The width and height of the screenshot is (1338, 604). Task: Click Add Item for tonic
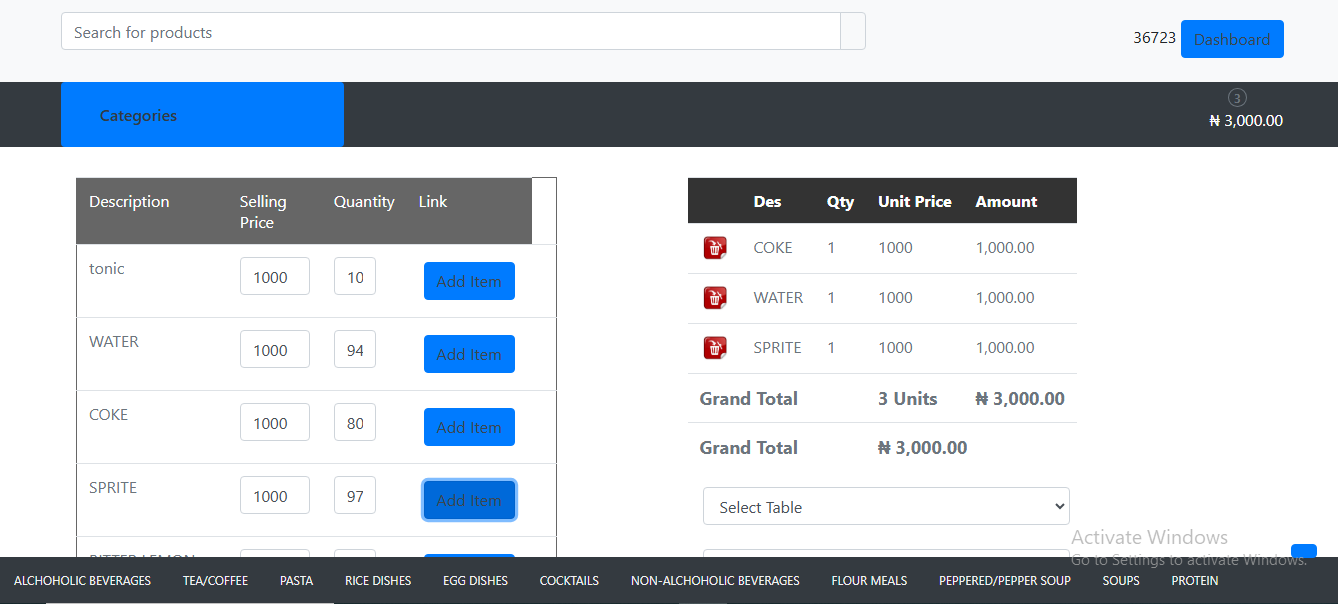(469, 281)
